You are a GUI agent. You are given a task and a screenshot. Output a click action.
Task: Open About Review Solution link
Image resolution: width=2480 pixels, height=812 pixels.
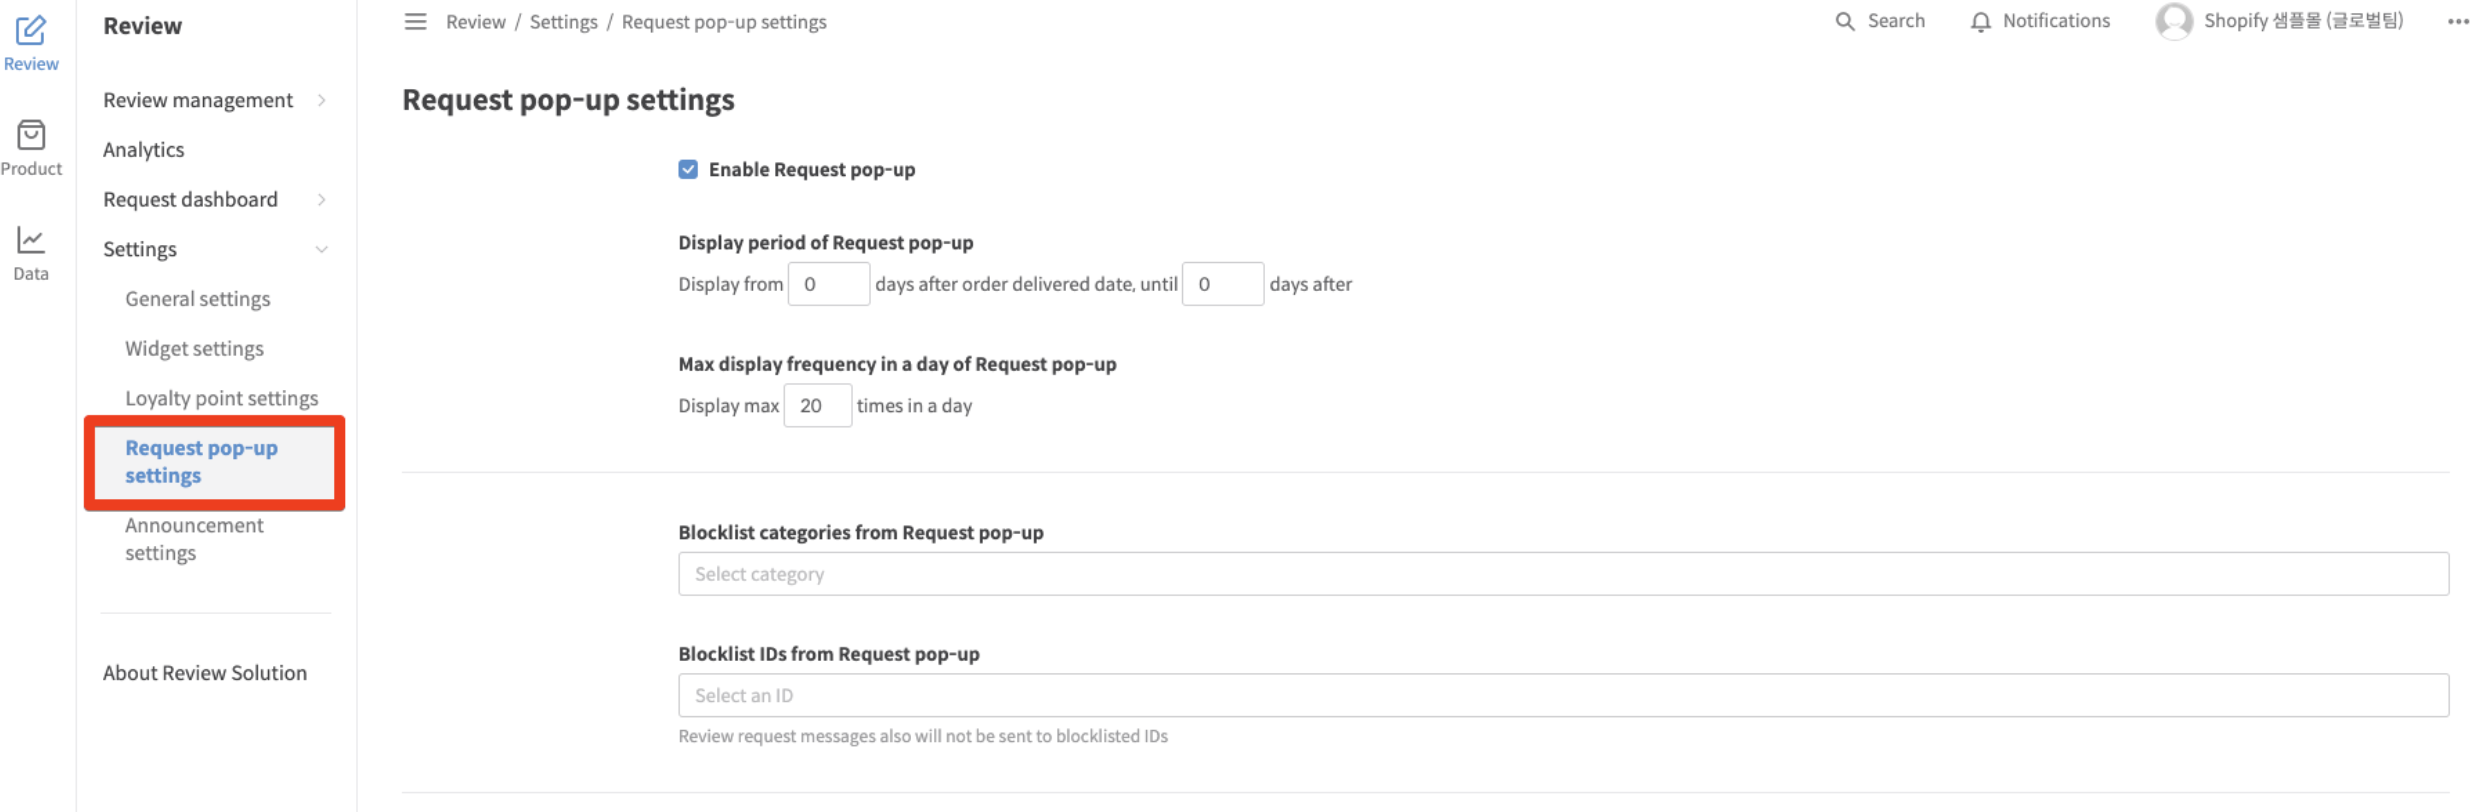pyautogui.click(x=205, y=673)
